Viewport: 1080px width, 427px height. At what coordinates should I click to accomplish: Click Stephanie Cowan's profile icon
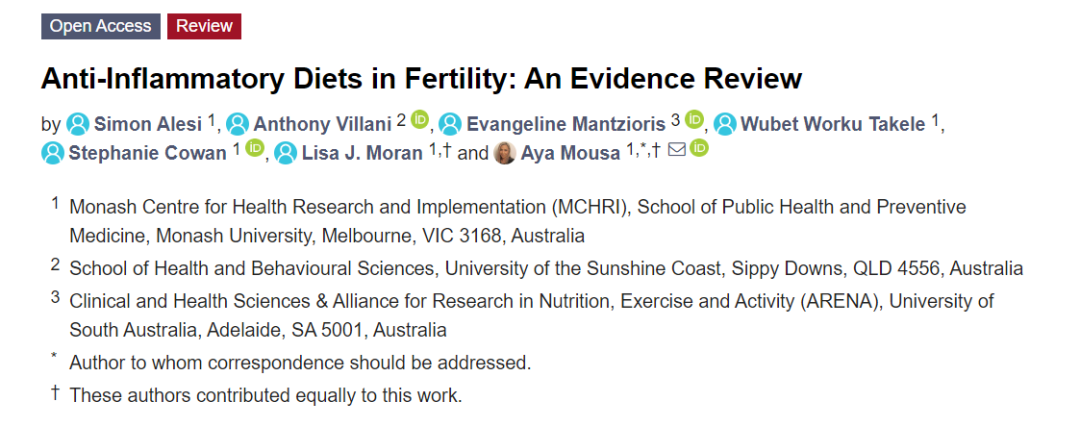53,153
